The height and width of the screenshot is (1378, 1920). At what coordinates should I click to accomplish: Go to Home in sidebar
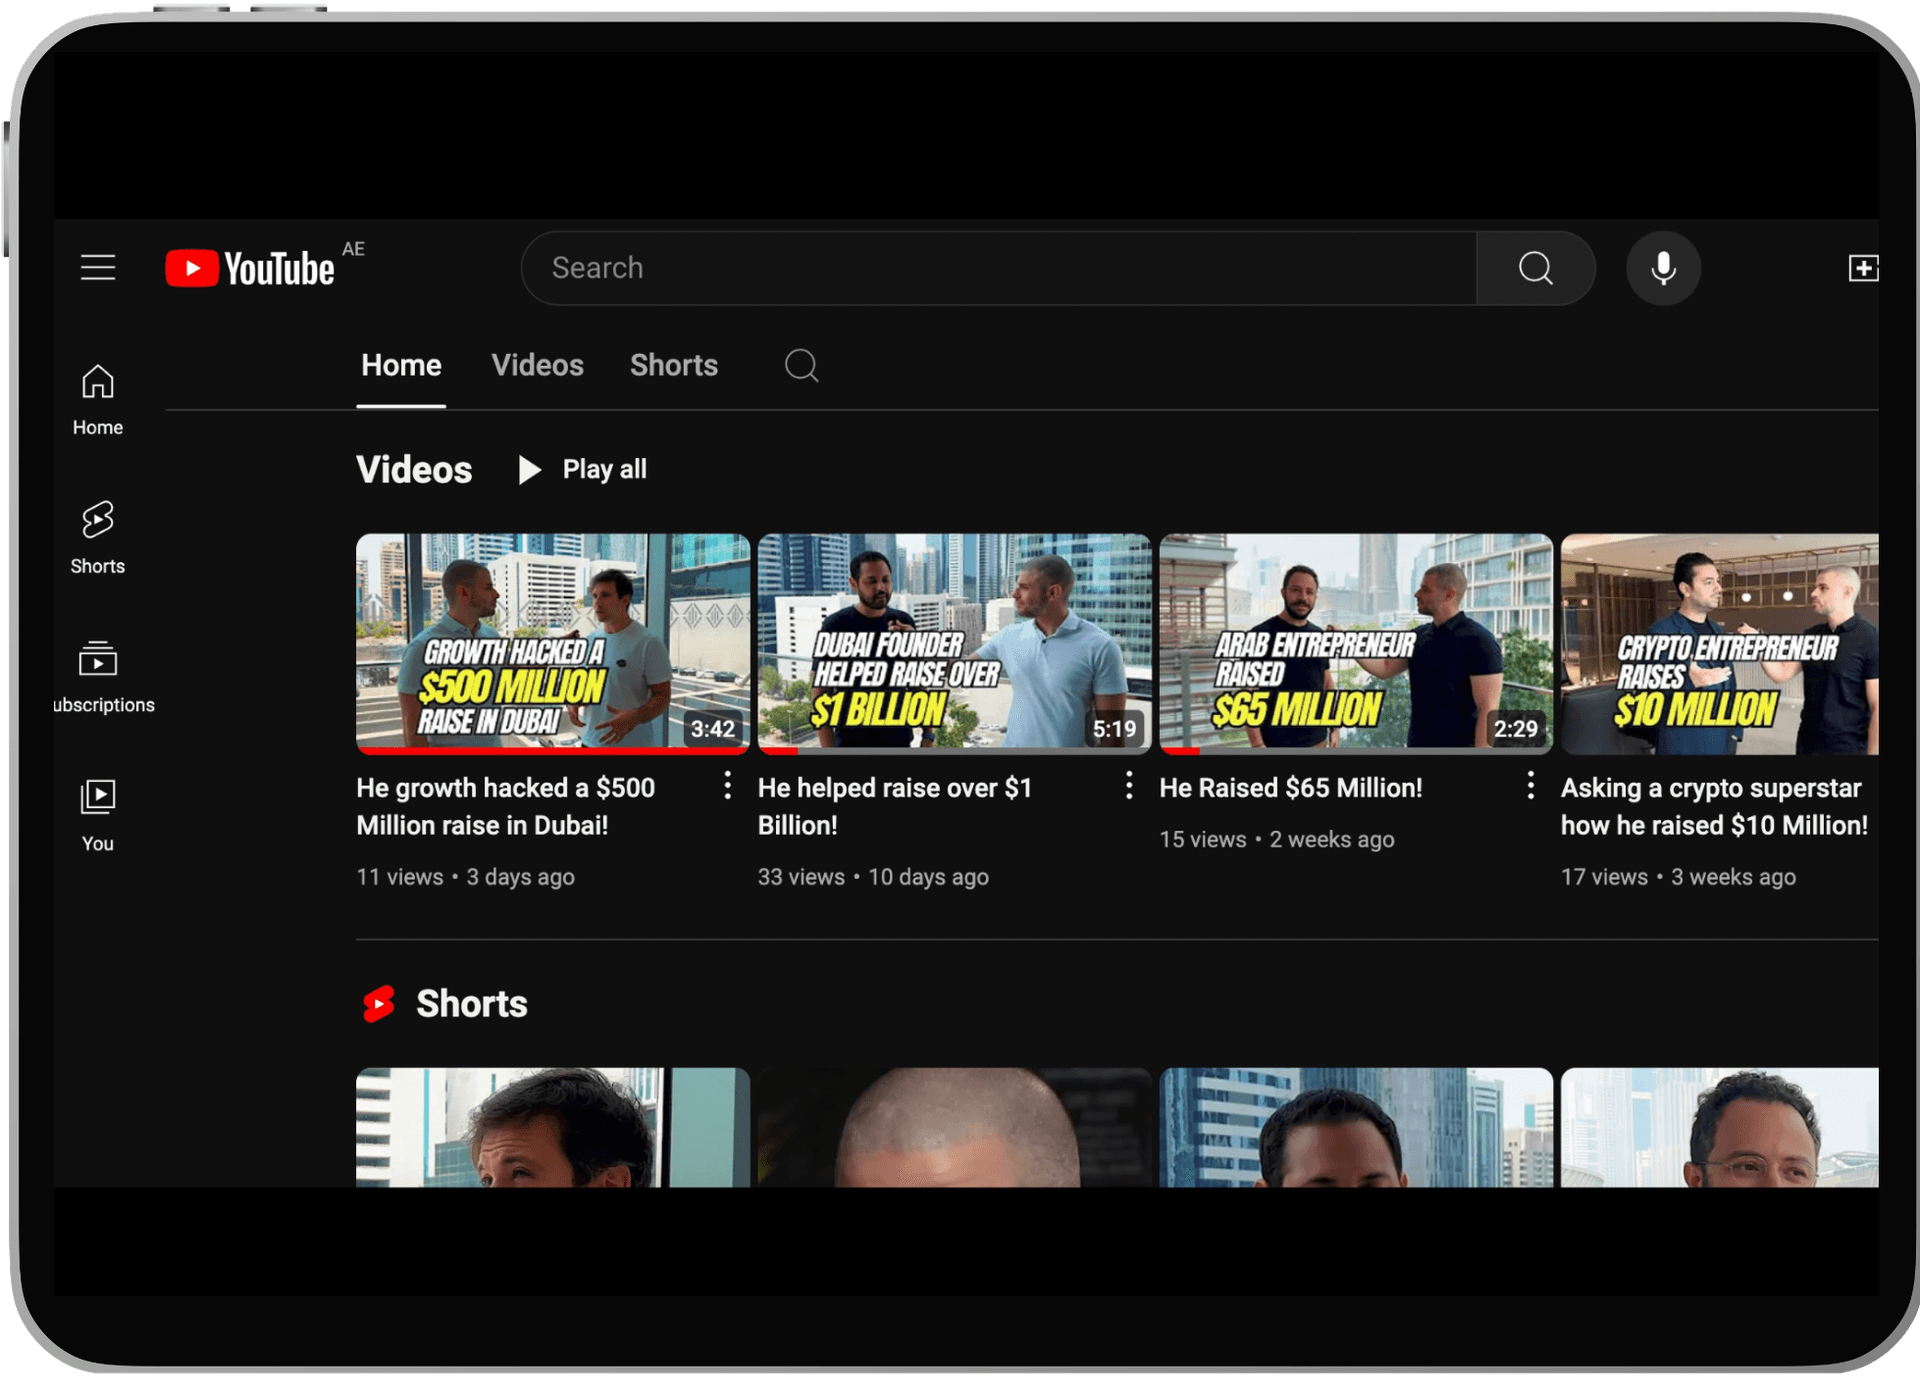pyautogui.click(x=98, y=399)
